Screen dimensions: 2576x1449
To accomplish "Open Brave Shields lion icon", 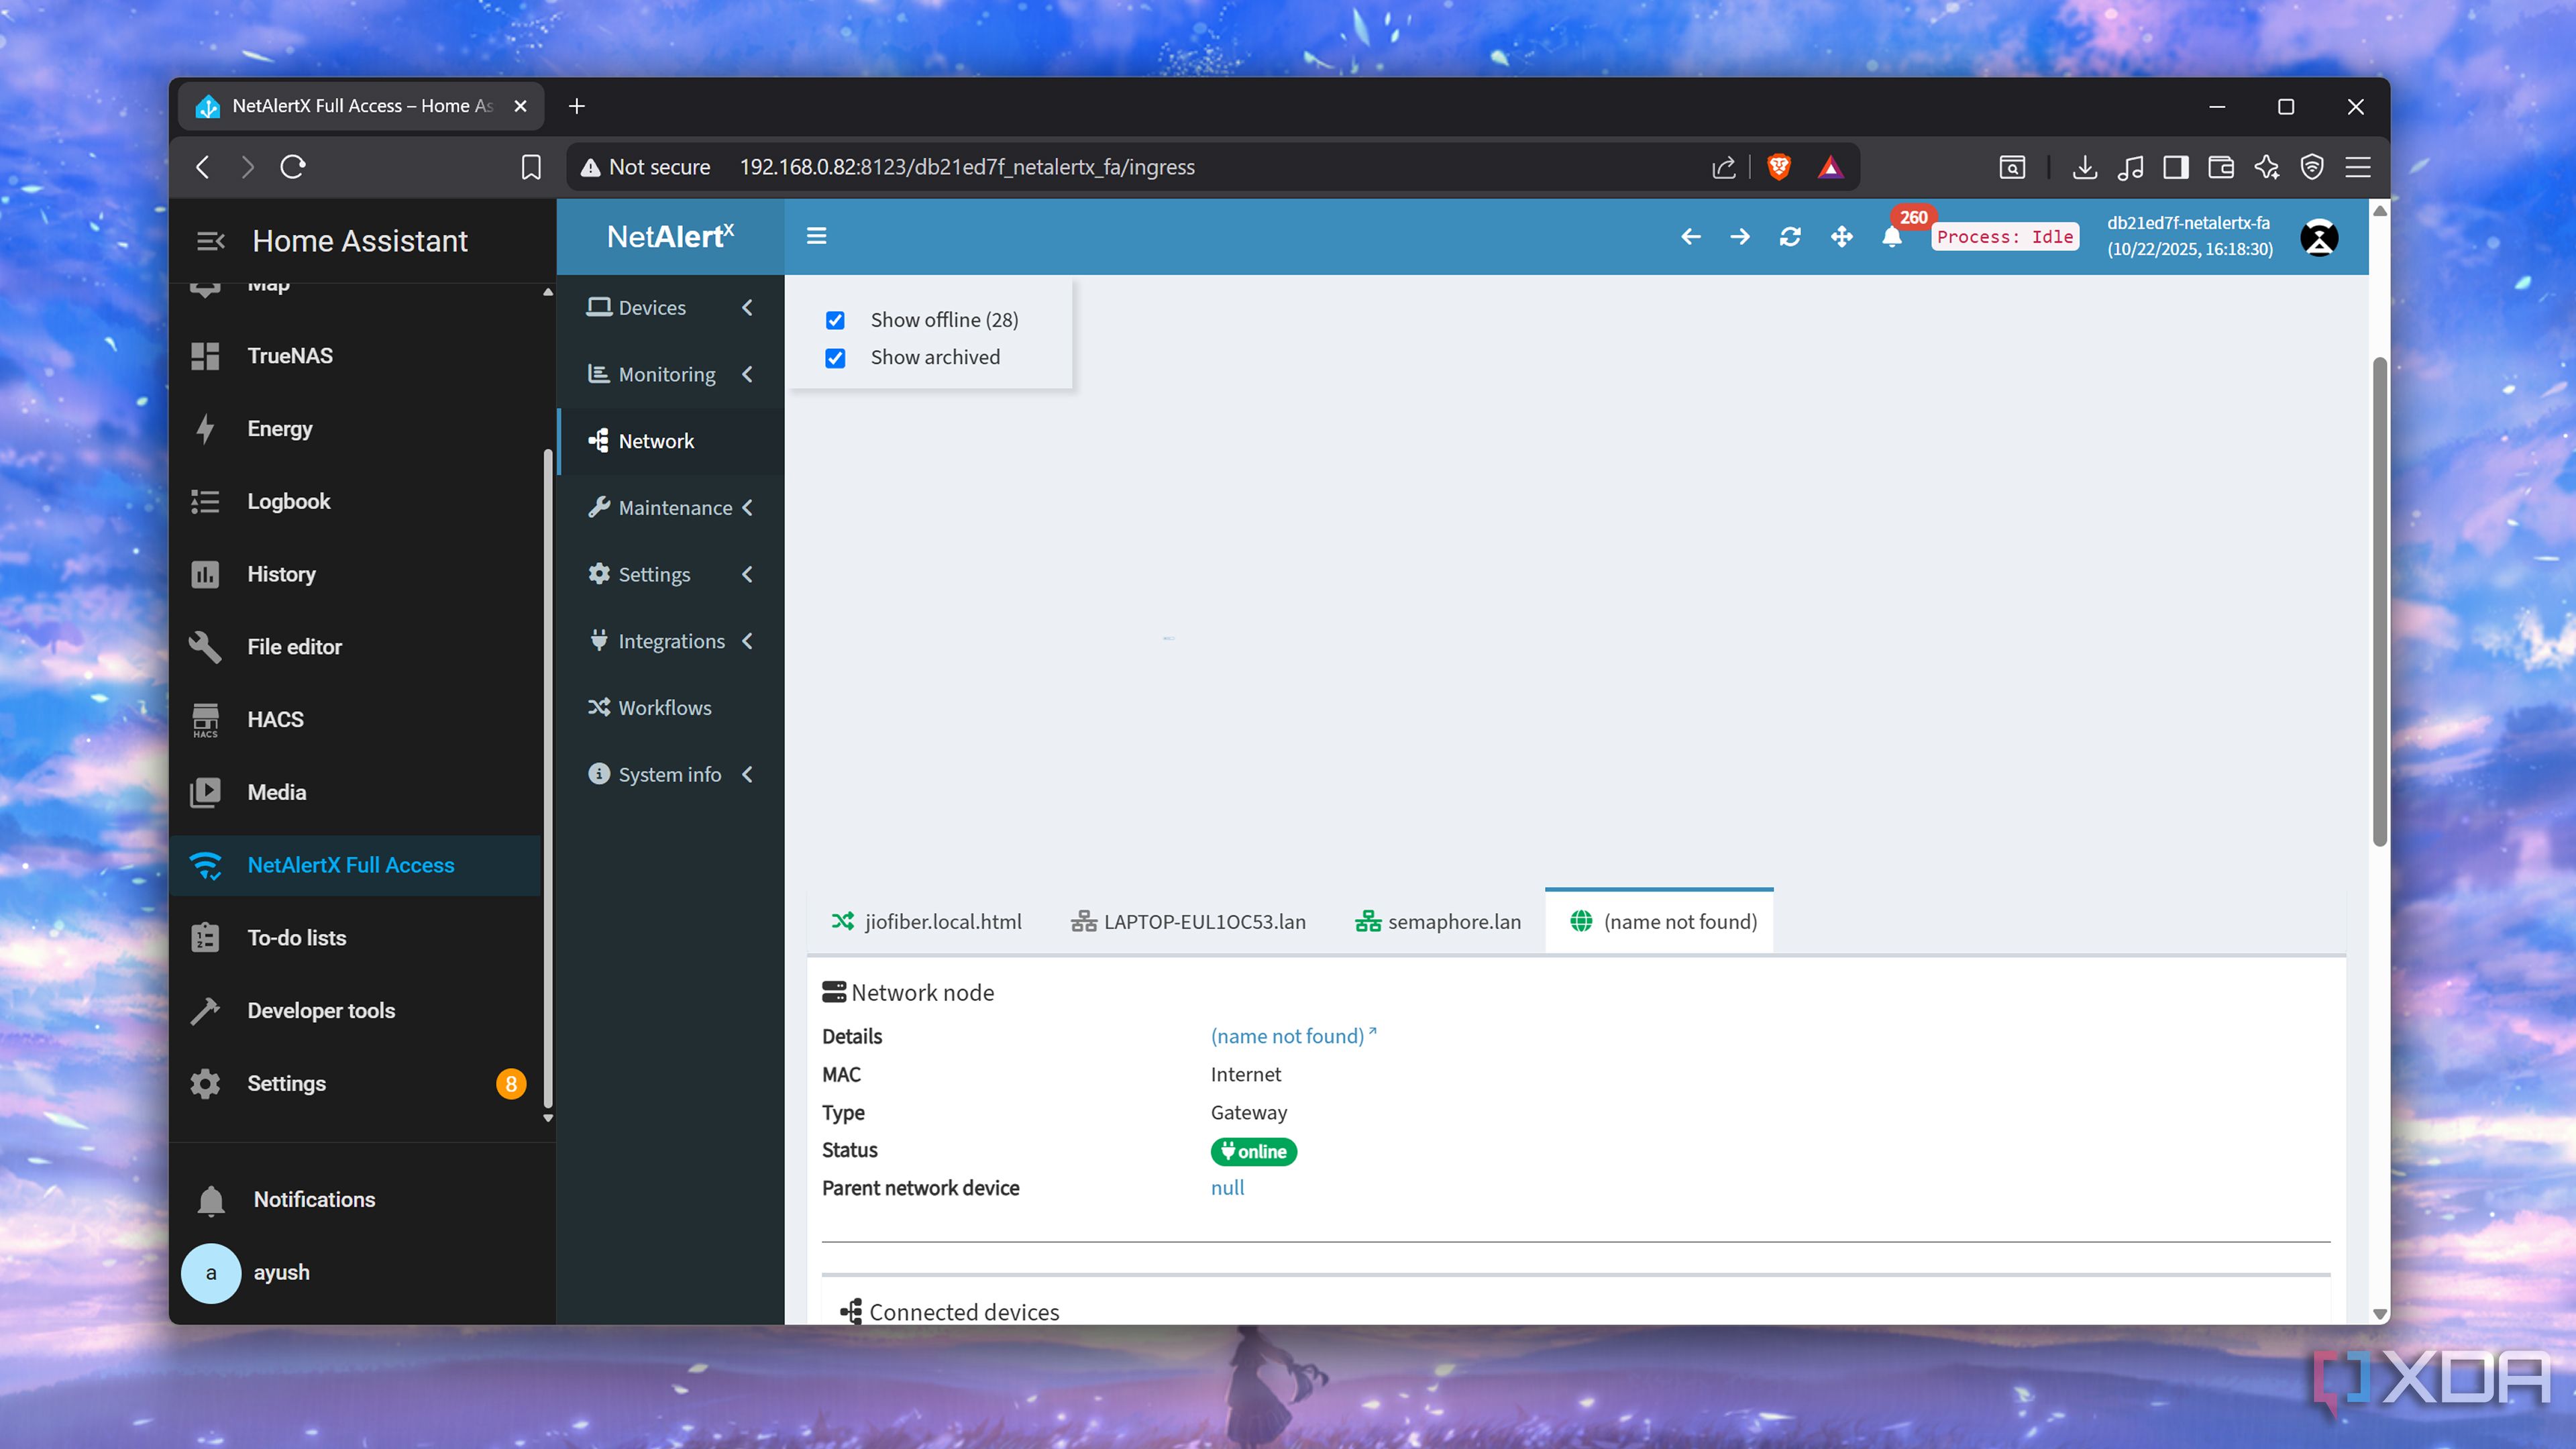I will click(x=1779, y=167).
